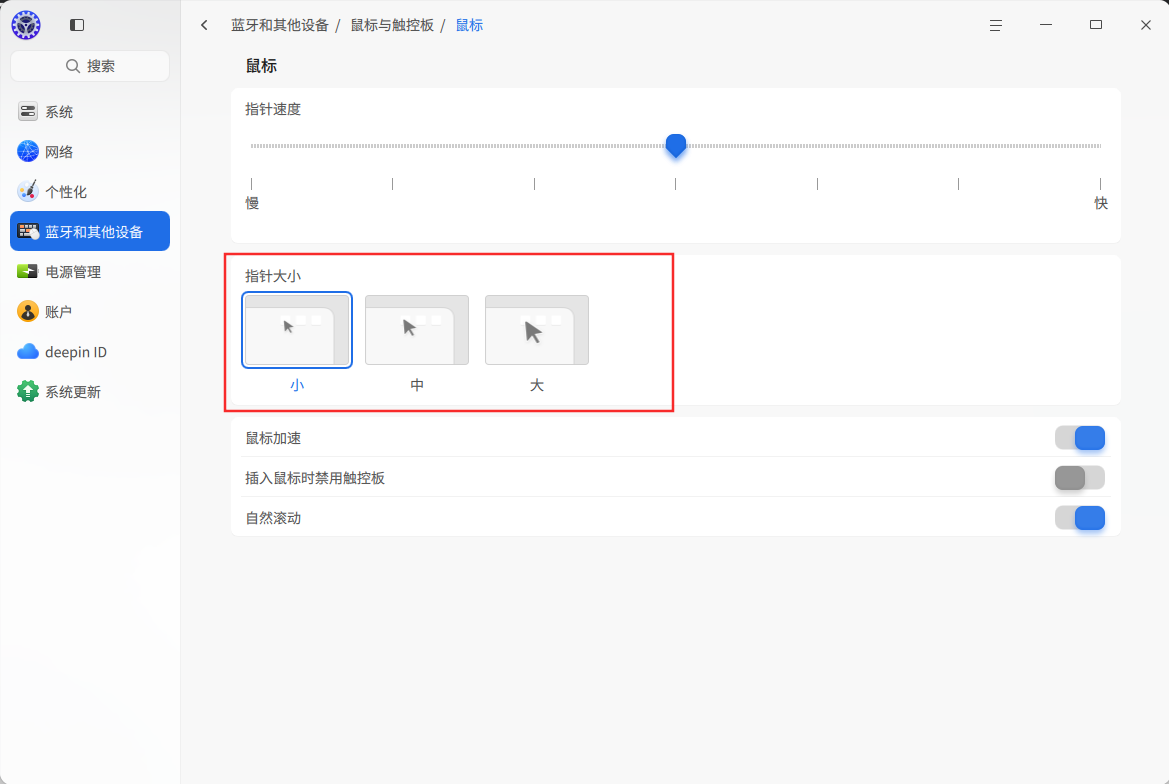Click the deepin ID cloud icon

click(x=28, y=352)
